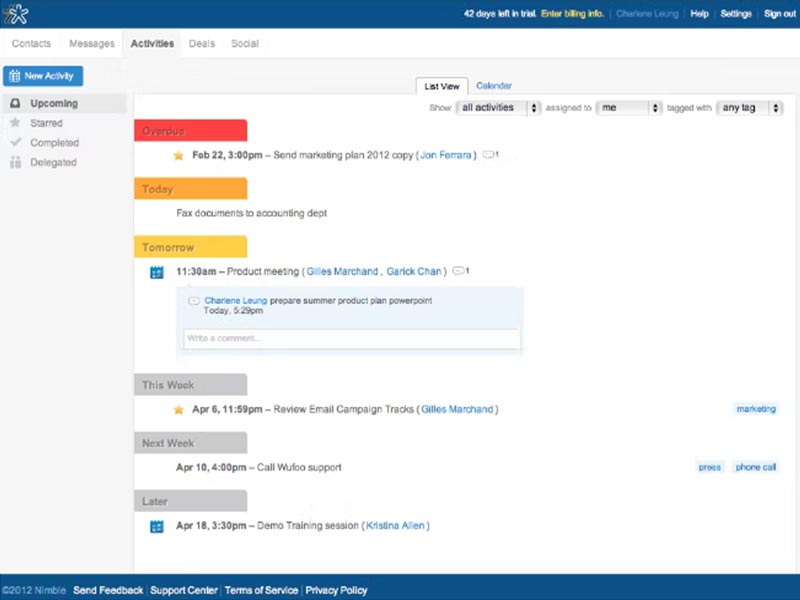The image size is (800, 600).
Task: Create a New Activity
Action: pos(43,76)
